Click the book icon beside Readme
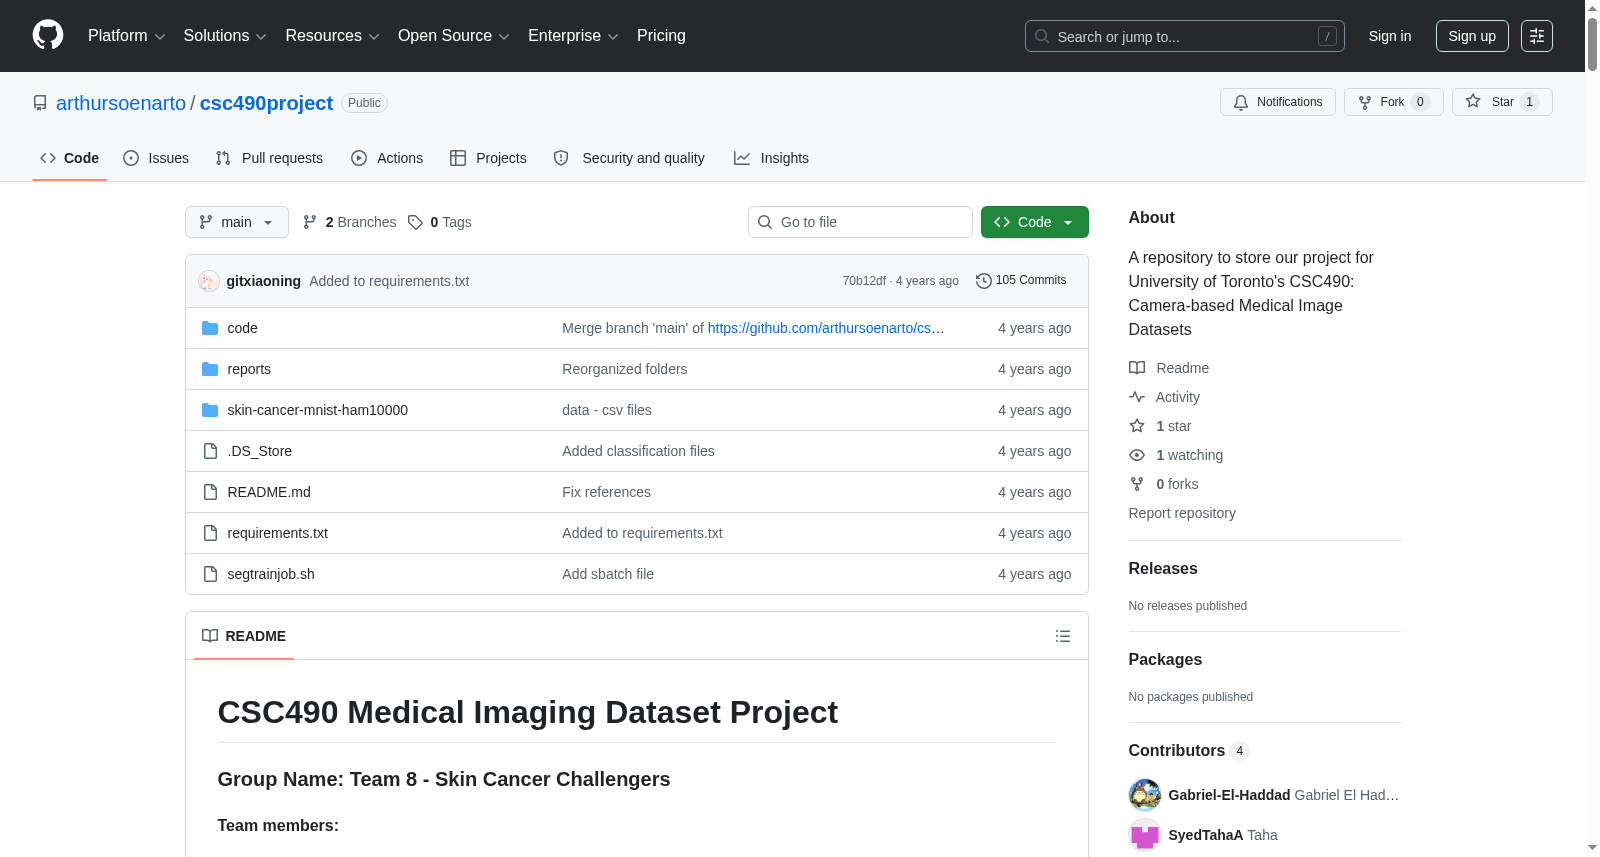Screen dimensions: 1600x857 click(x=1137, y=368)
